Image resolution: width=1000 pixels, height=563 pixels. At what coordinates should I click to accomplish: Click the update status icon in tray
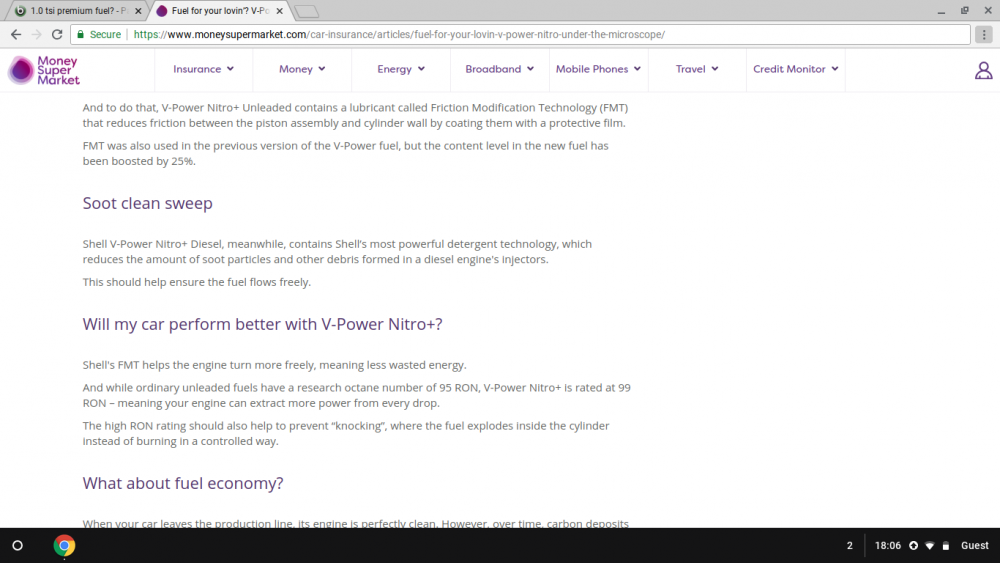point(913,546)
